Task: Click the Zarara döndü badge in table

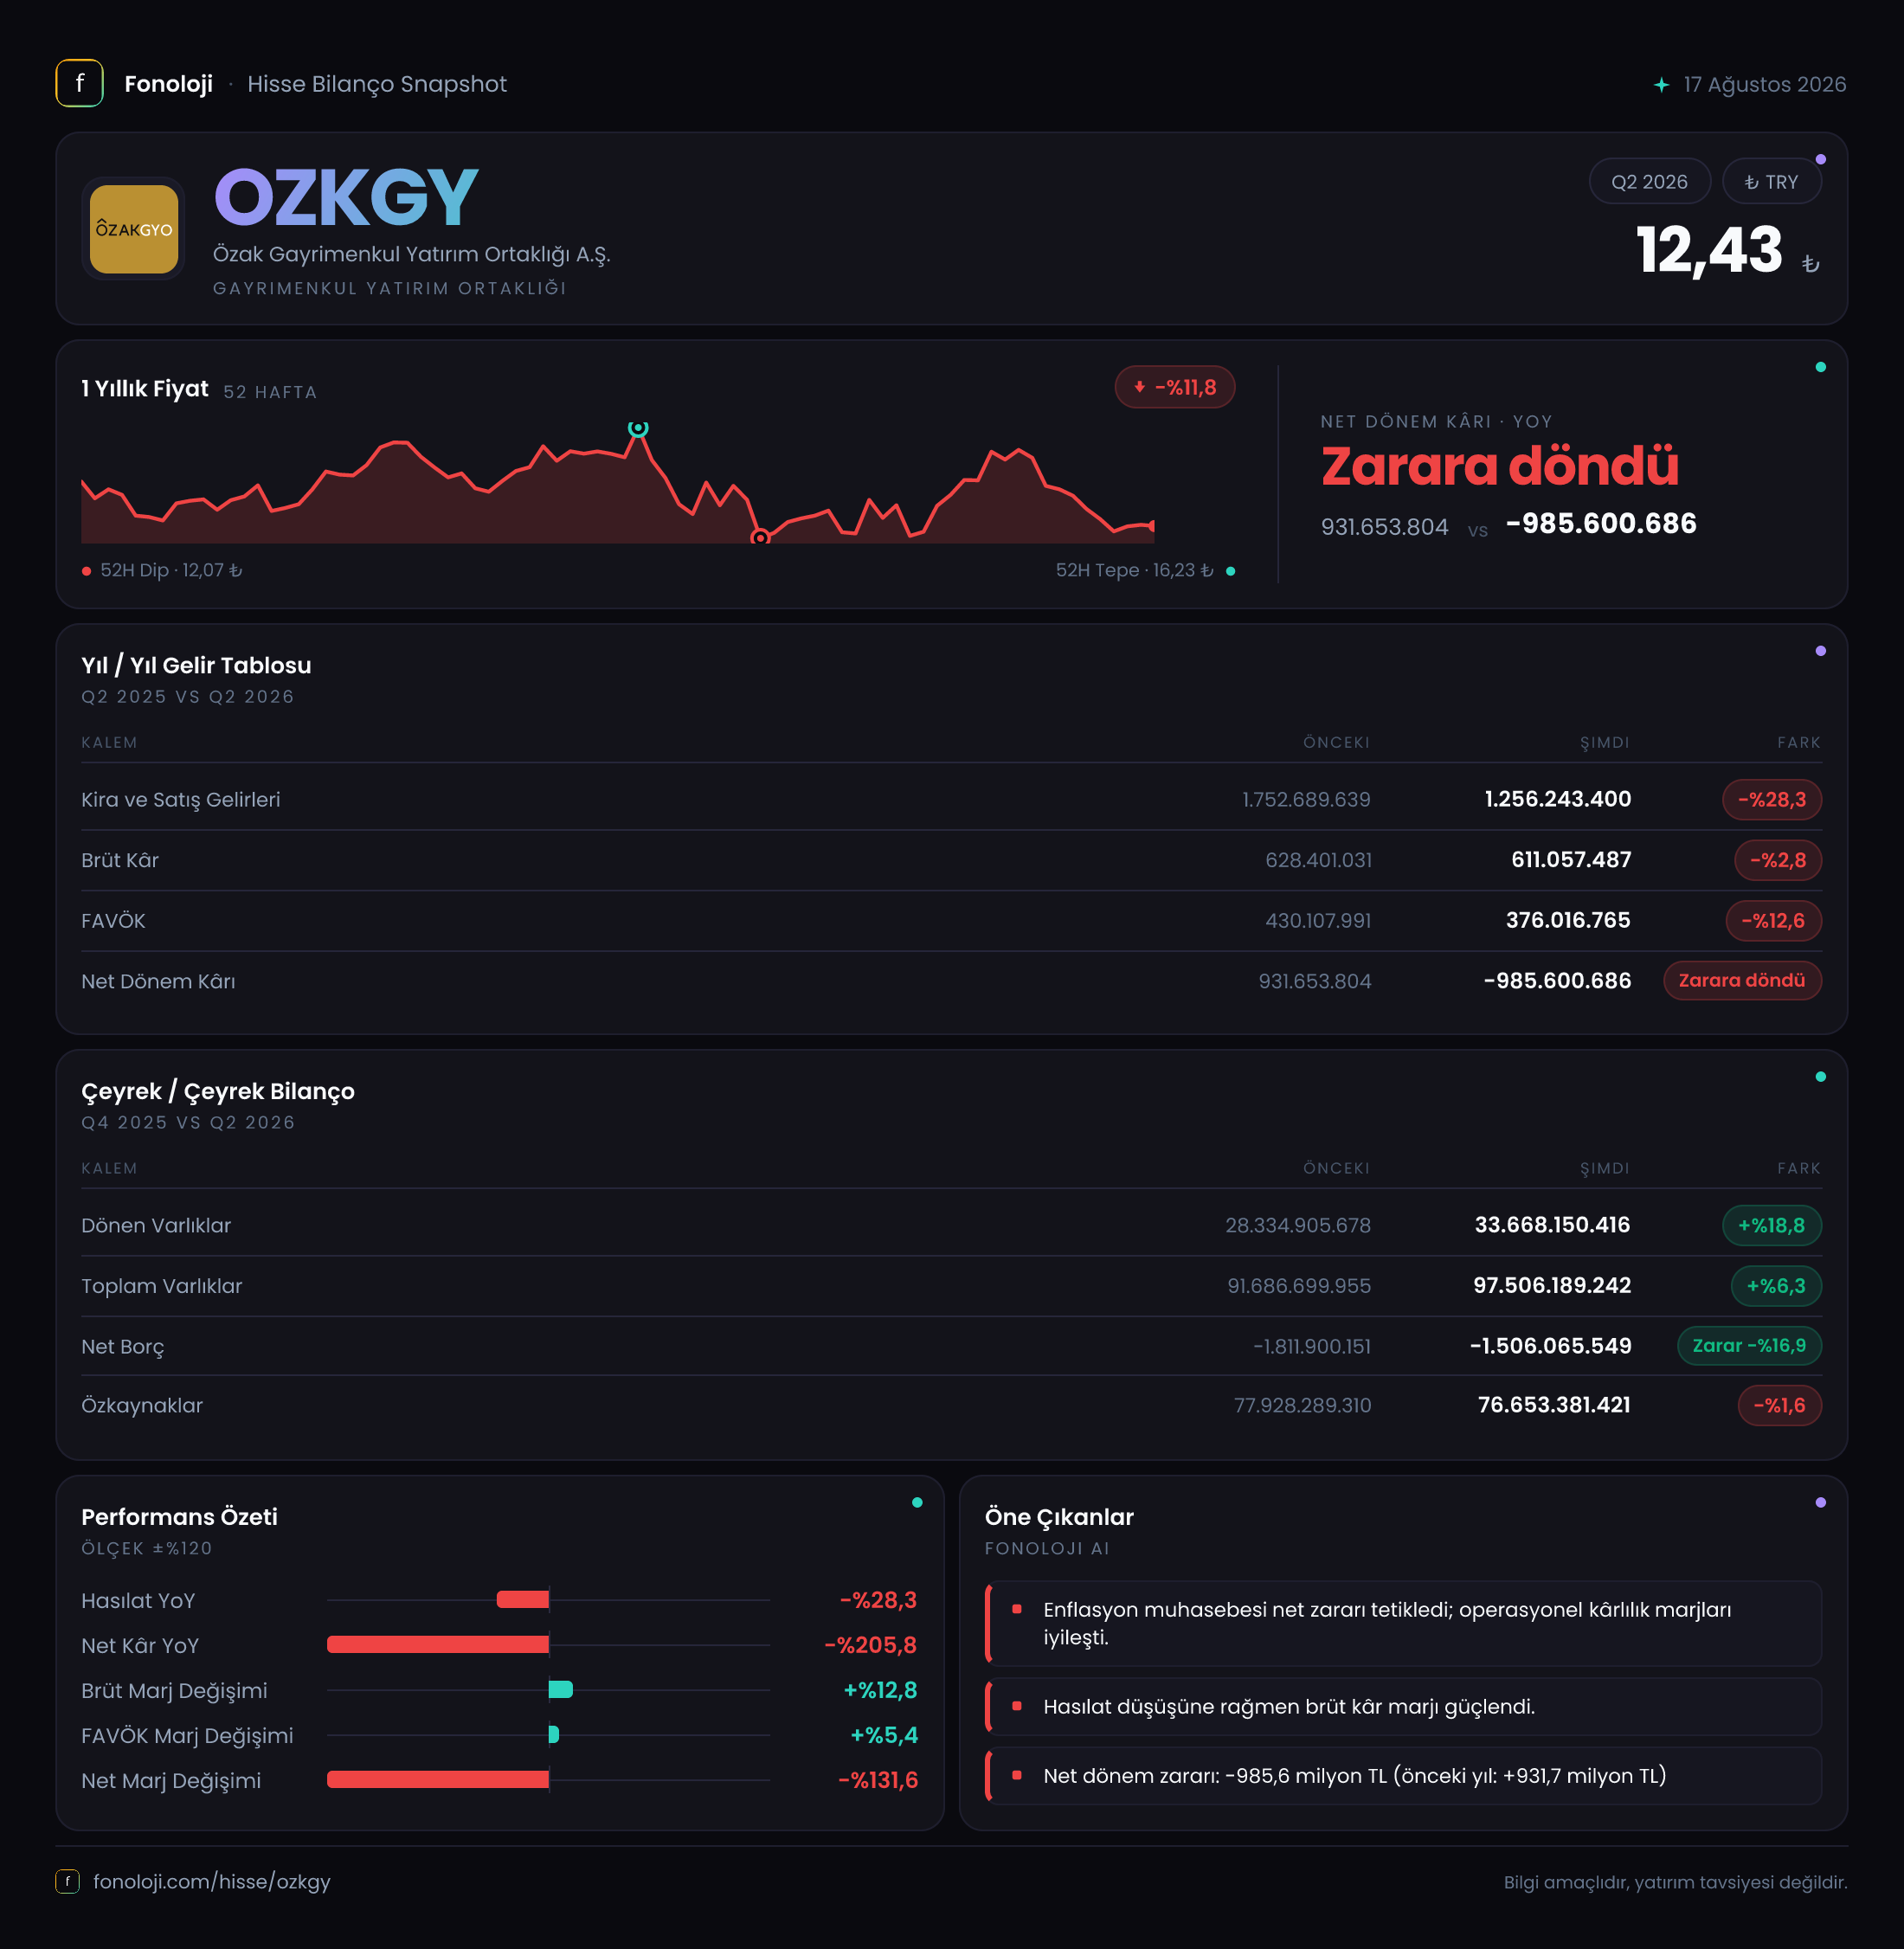Action: click(1742, 980)
